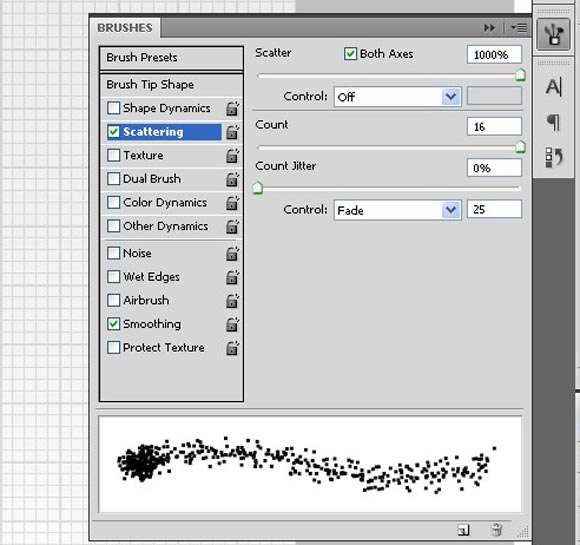Screen dimensions: 580x545
Task: Click the delete brush trash icon
Action: [x=496, y=530]
